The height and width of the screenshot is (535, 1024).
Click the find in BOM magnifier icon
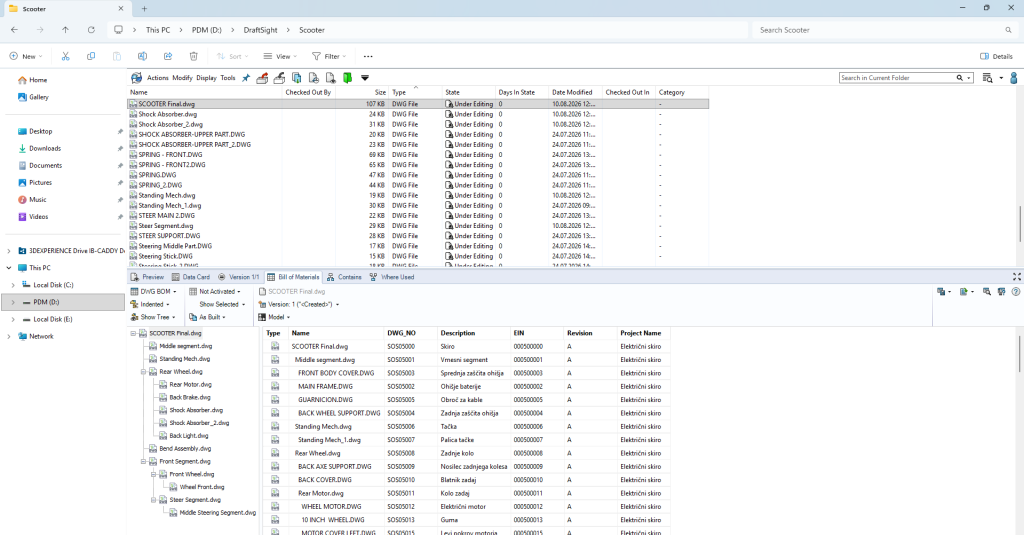(987, 291)
